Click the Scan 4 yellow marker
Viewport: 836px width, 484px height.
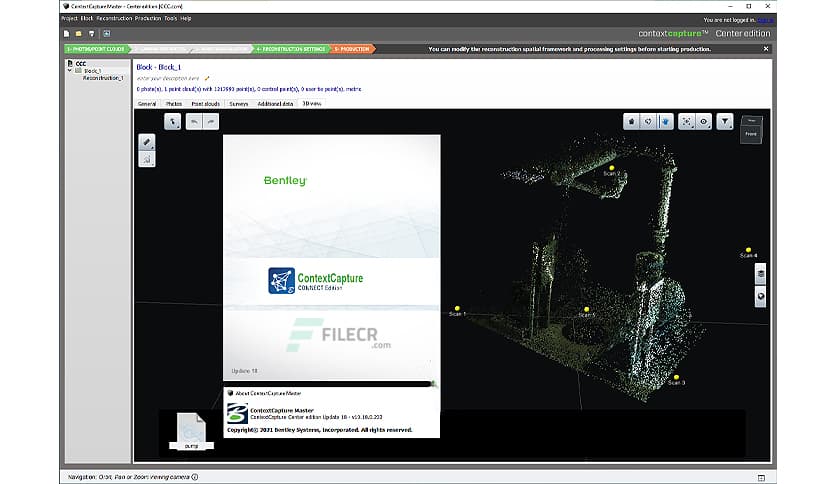pos(748,250)
